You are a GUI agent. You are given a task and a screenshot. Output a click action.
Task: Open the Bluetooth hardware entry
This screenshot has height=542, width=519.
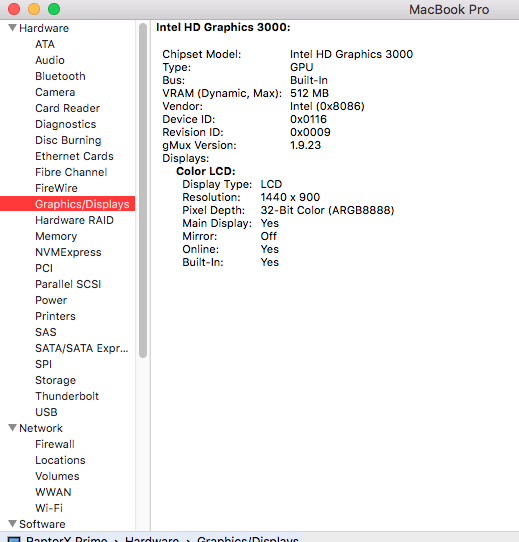coord(60,76)
